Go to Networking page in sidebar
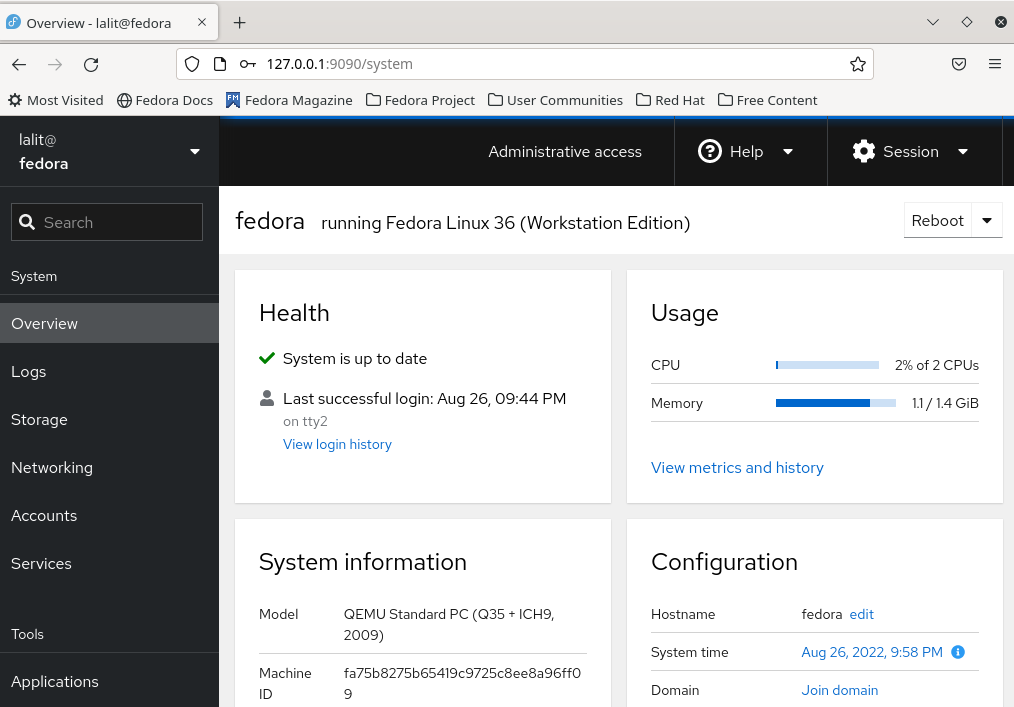 (x=52, y=468)
